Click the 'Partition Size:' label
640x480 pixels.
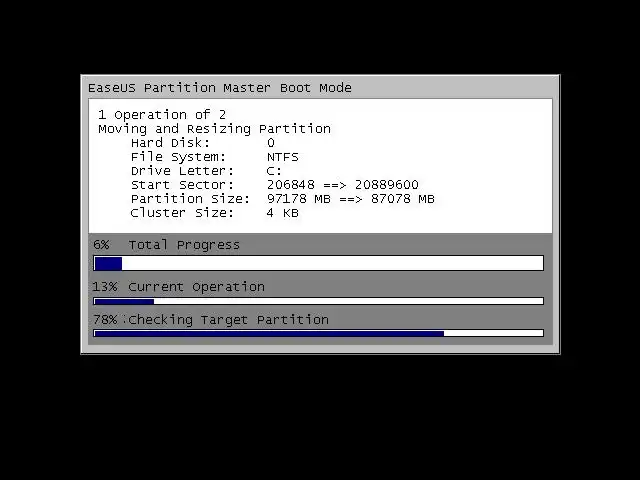click(x=190, y=199)
